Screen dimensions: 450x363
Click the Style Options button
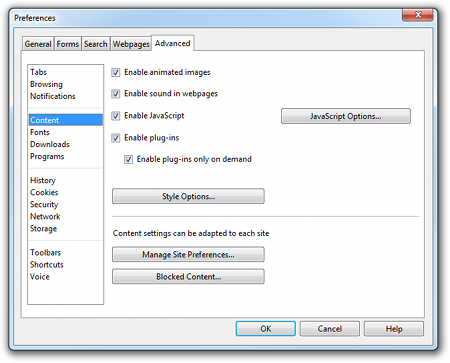(188, 196)
